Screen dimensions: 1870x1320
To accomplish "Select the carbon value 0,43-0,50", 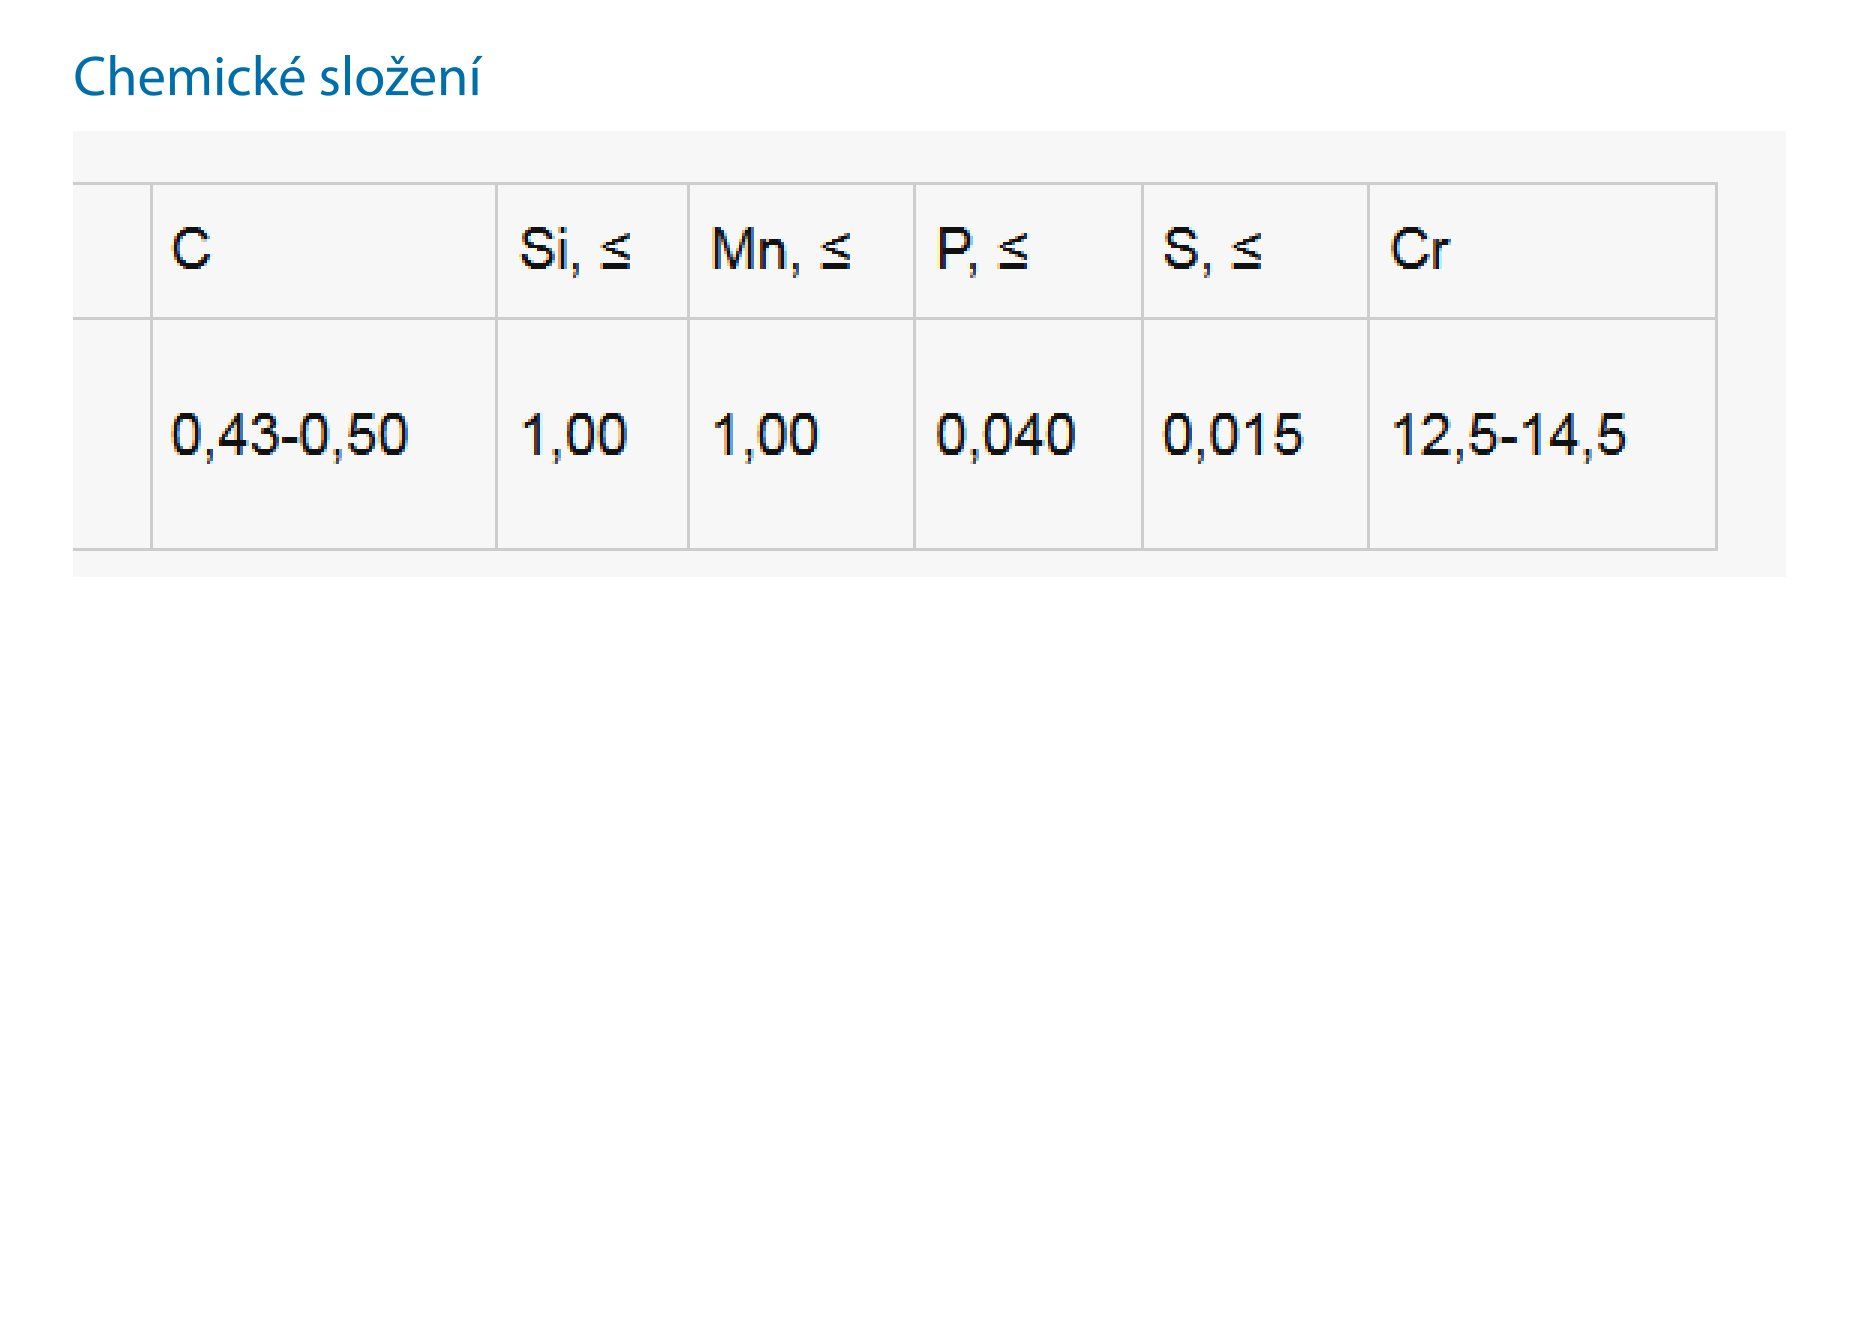I will pos(290,435).
